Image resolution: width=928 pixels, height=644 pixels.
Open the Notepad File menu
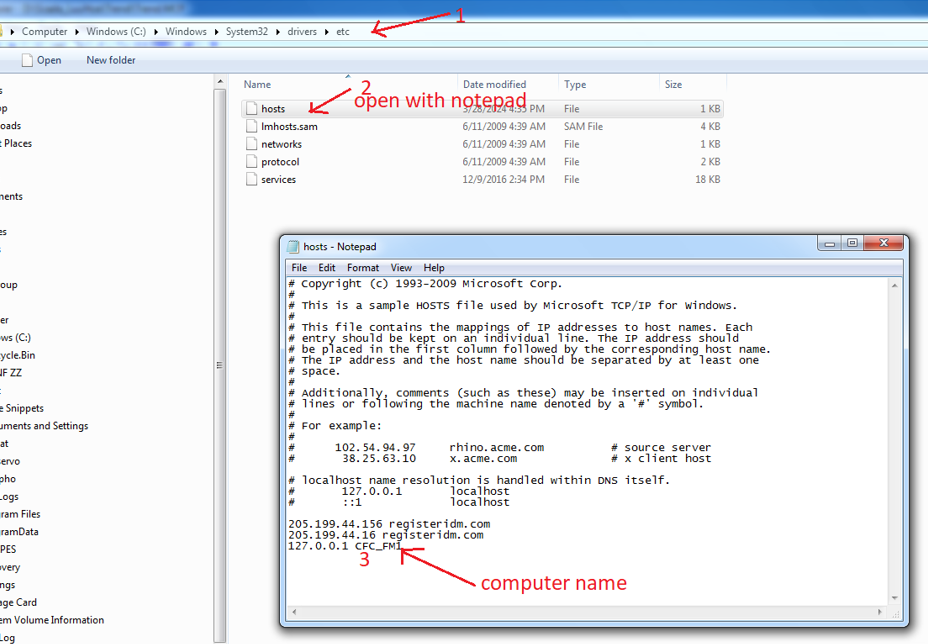299,268
